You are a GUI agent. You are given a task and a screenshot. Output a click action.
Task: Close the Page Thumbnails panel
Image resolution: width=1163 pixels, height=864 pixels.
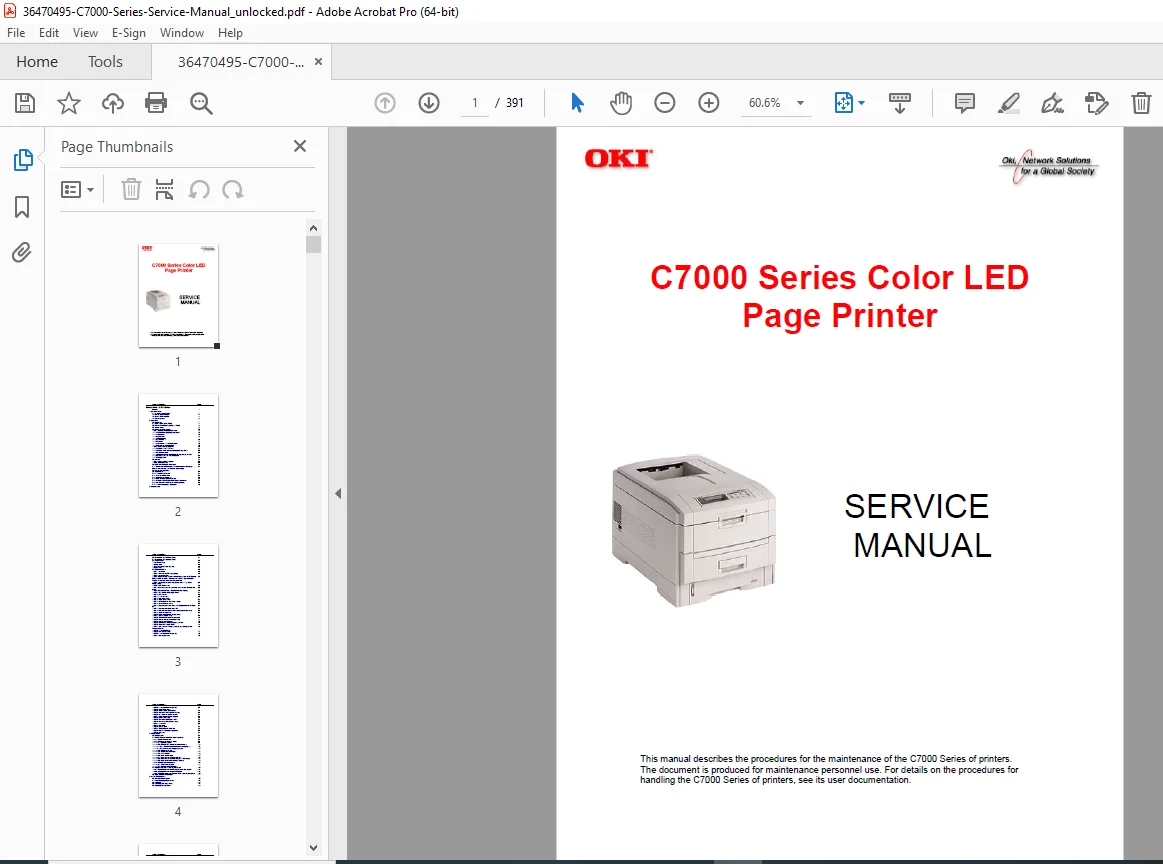[300, 146]
